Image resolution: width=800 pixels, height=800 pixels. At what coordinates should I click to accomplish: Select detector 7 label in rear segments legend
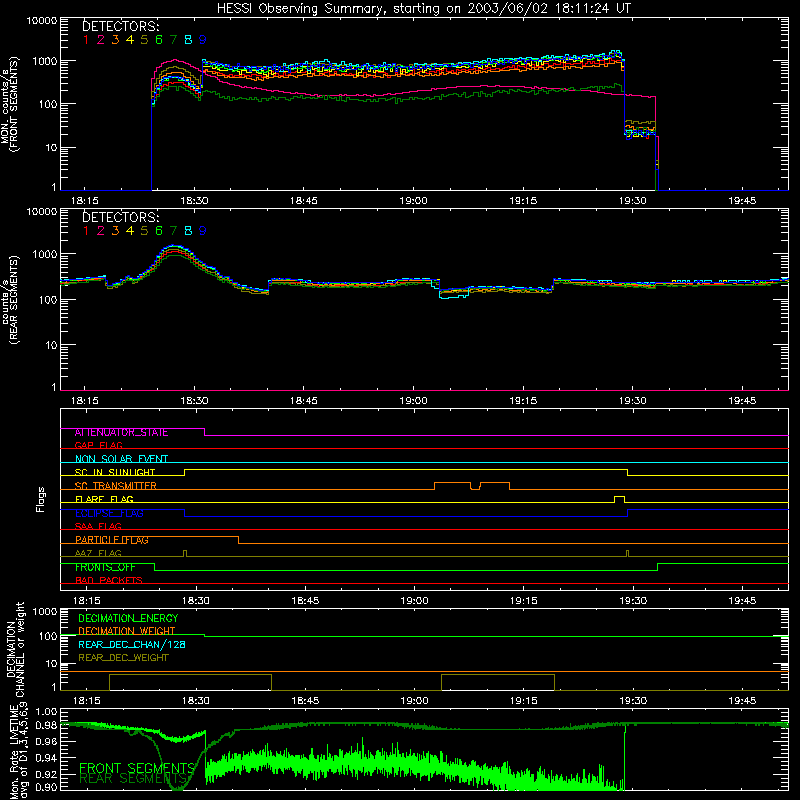[173, 231]
